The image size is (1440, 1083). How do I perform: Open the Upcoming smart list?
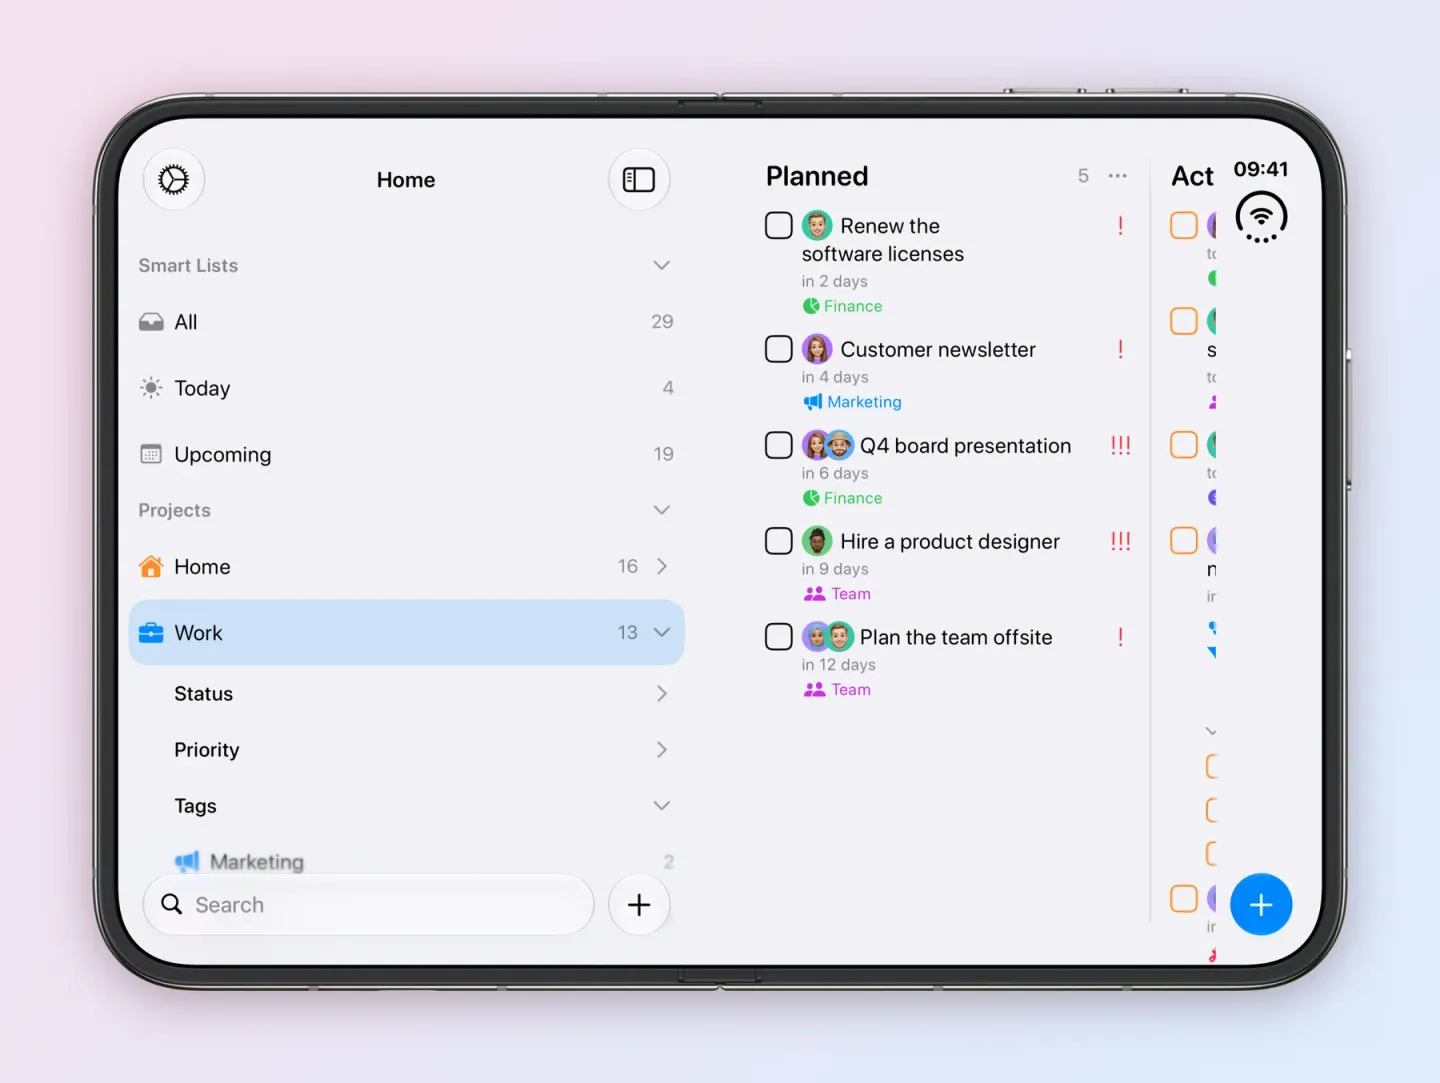[406, 454]
